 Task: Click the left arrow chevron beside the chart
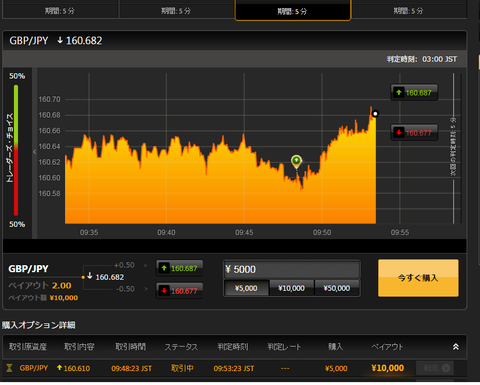coord(34,152)
